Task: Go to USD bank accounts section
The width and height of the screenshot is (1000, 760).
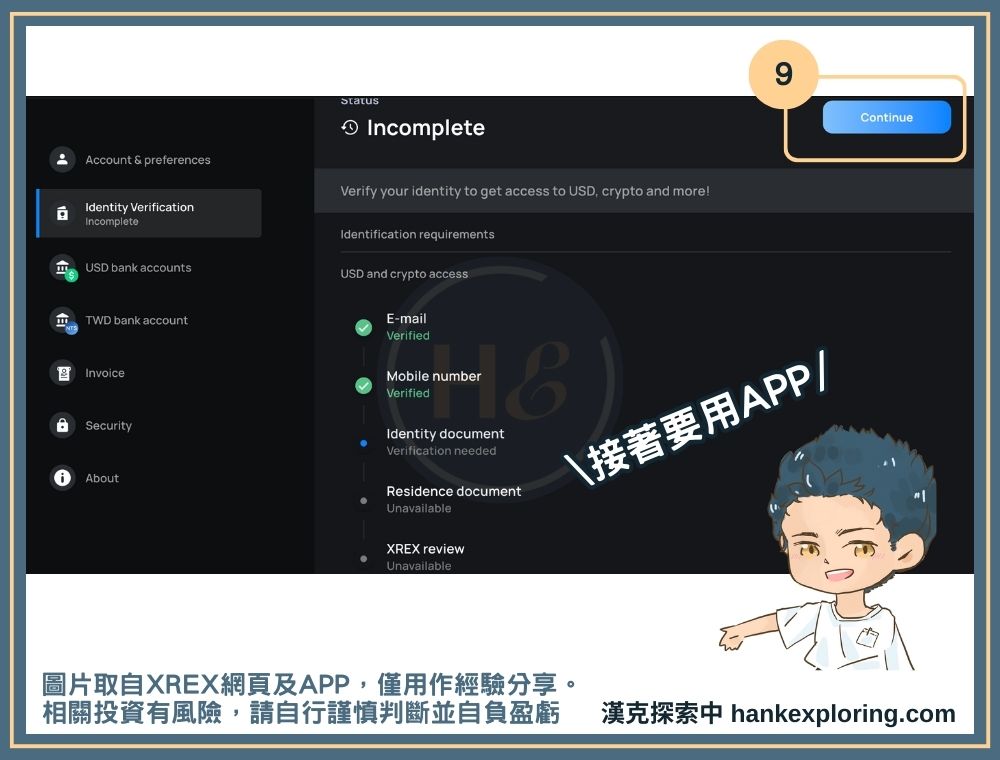Action: [138, 268]
